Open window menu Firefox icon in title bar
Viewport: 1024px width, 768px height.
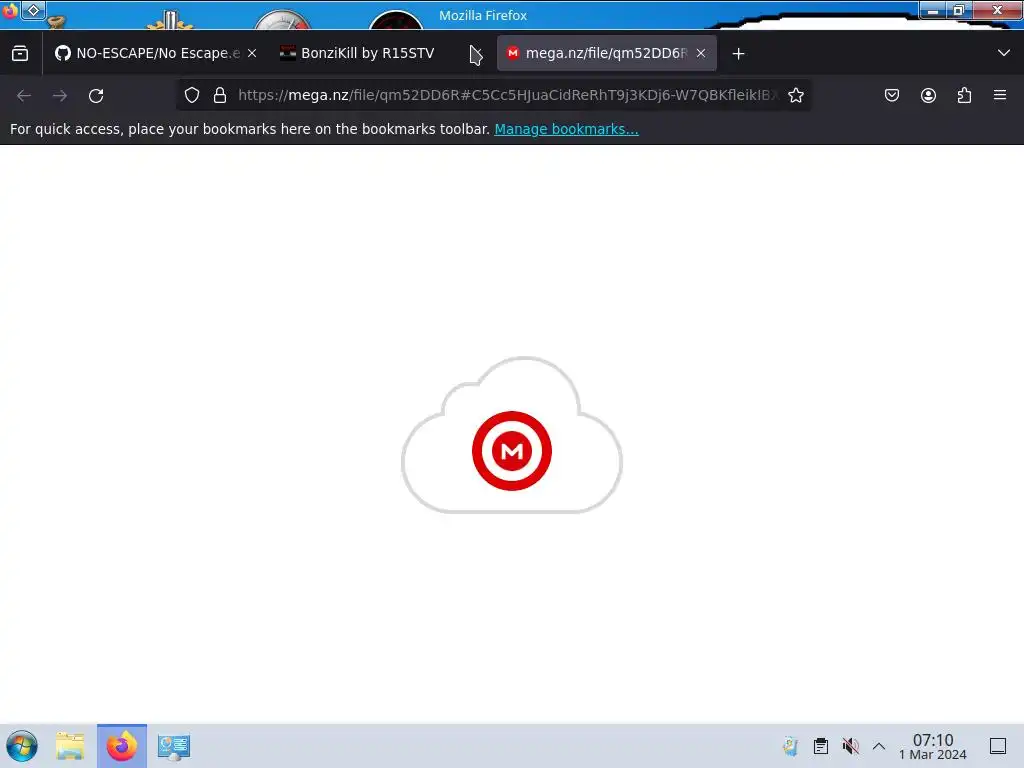pos(9,10)
